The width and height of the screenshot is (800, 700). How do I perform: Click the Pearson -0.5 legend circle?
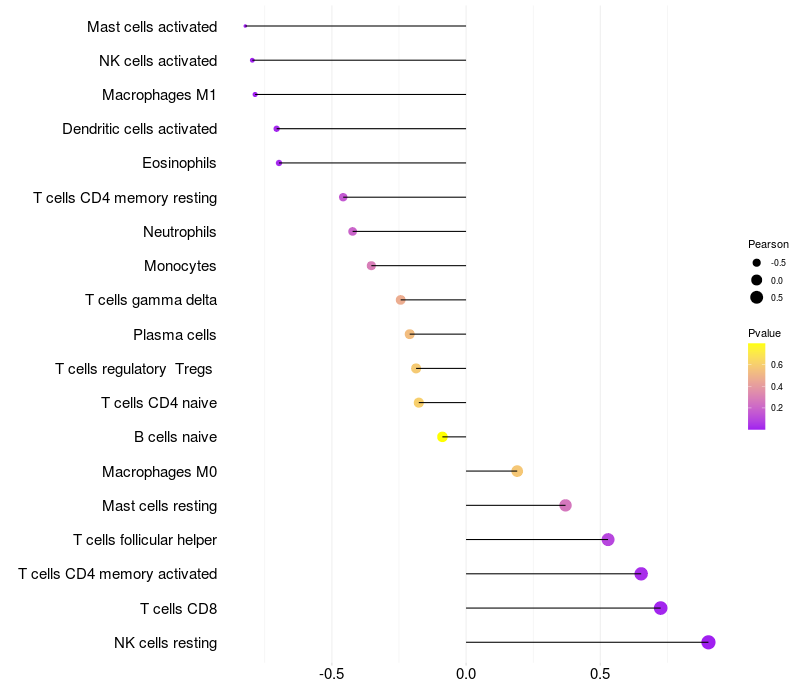[757, 263]
